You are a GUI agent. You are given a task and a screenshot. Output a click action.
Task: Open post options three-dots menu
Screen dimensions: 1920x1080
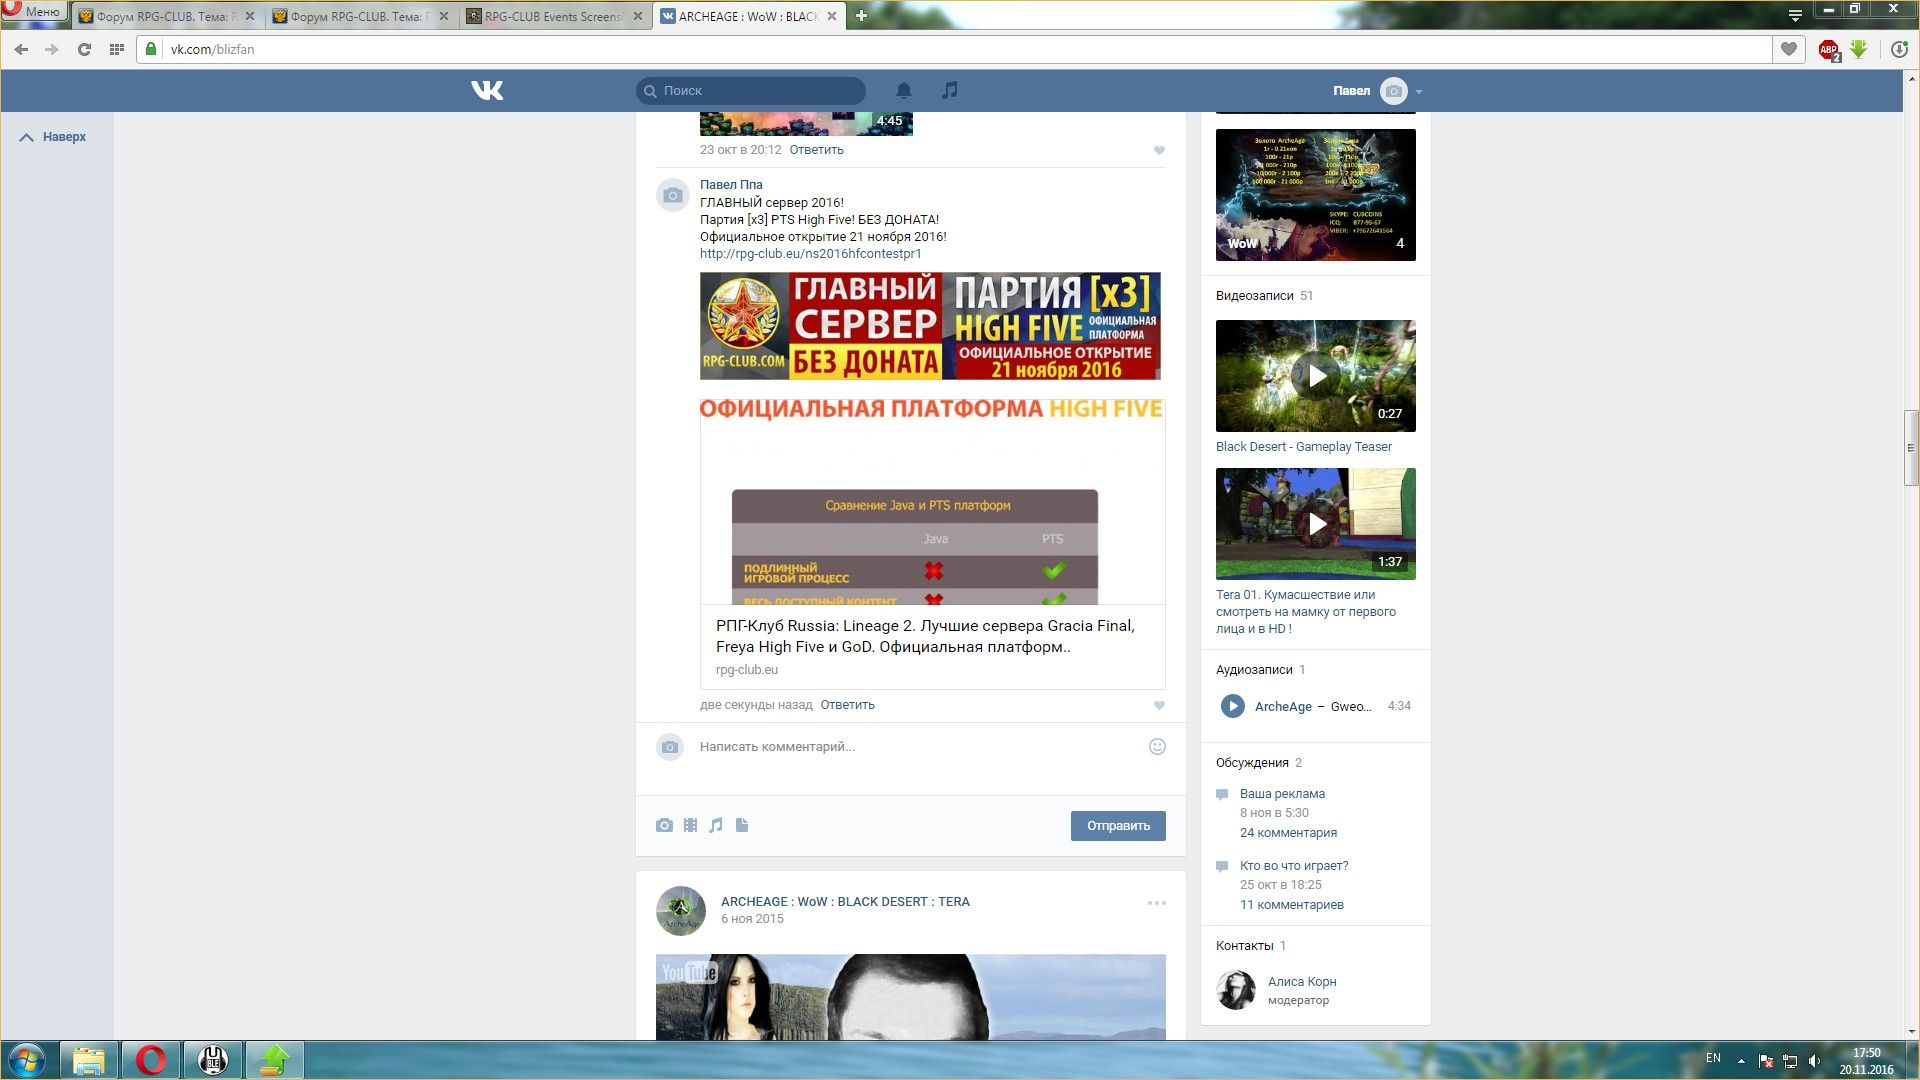1156,903
